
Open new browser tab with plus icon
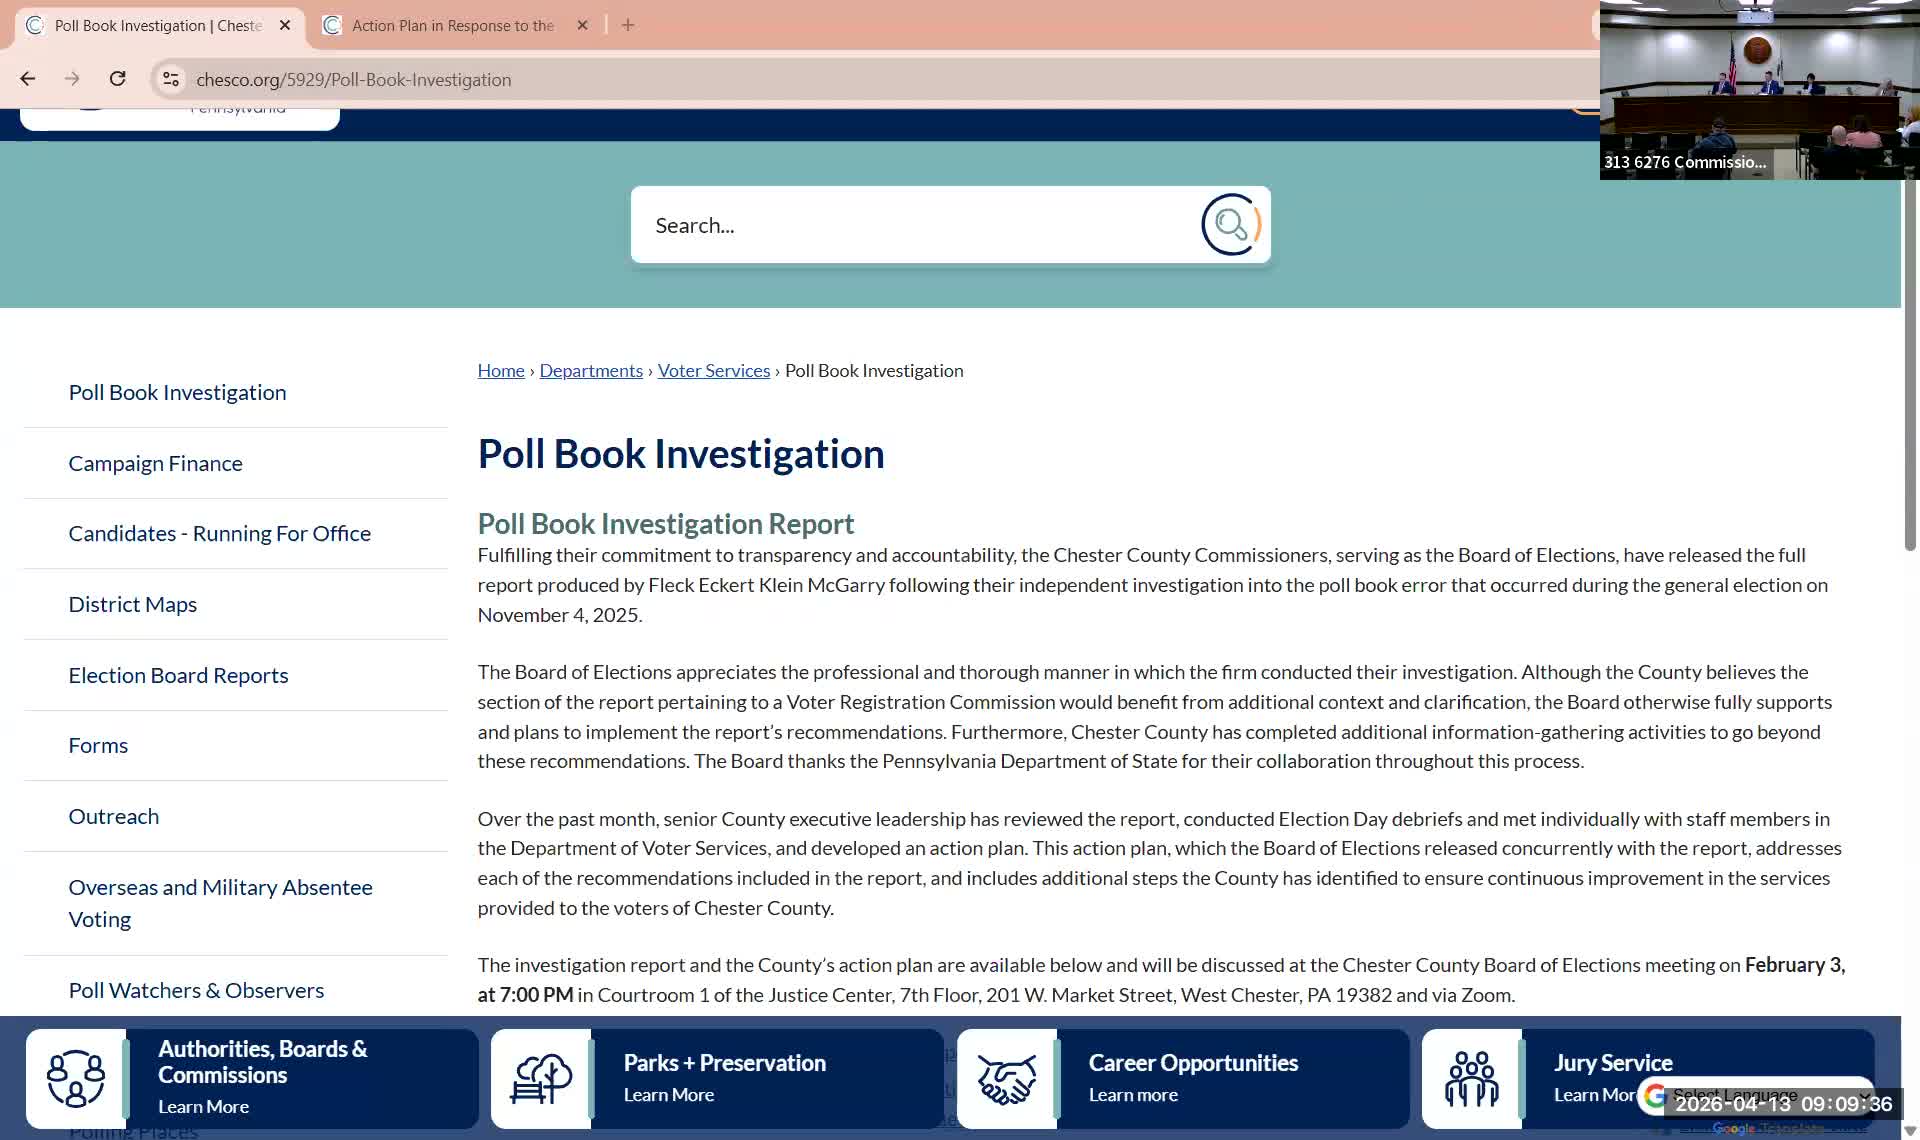(628, 25)
